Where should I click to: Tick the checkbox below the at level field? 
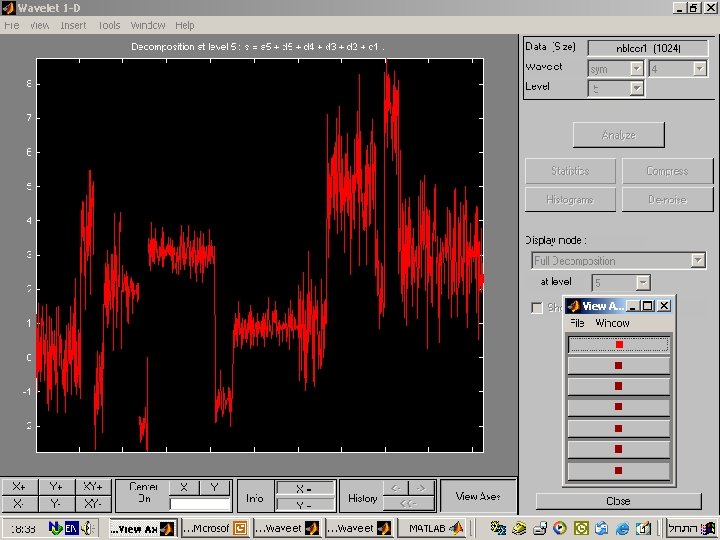(x=537, y=308)
